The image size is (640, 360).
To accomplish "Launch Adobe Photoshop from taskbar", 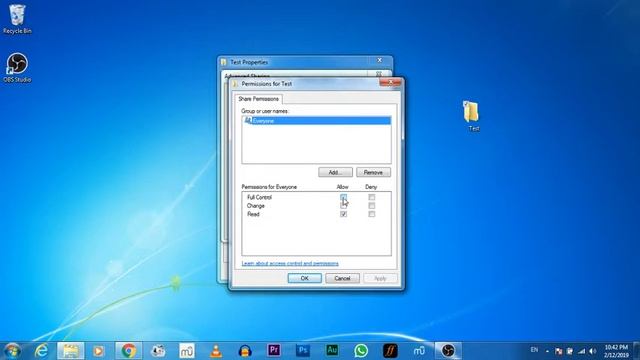I will click(x=303, y=350).
